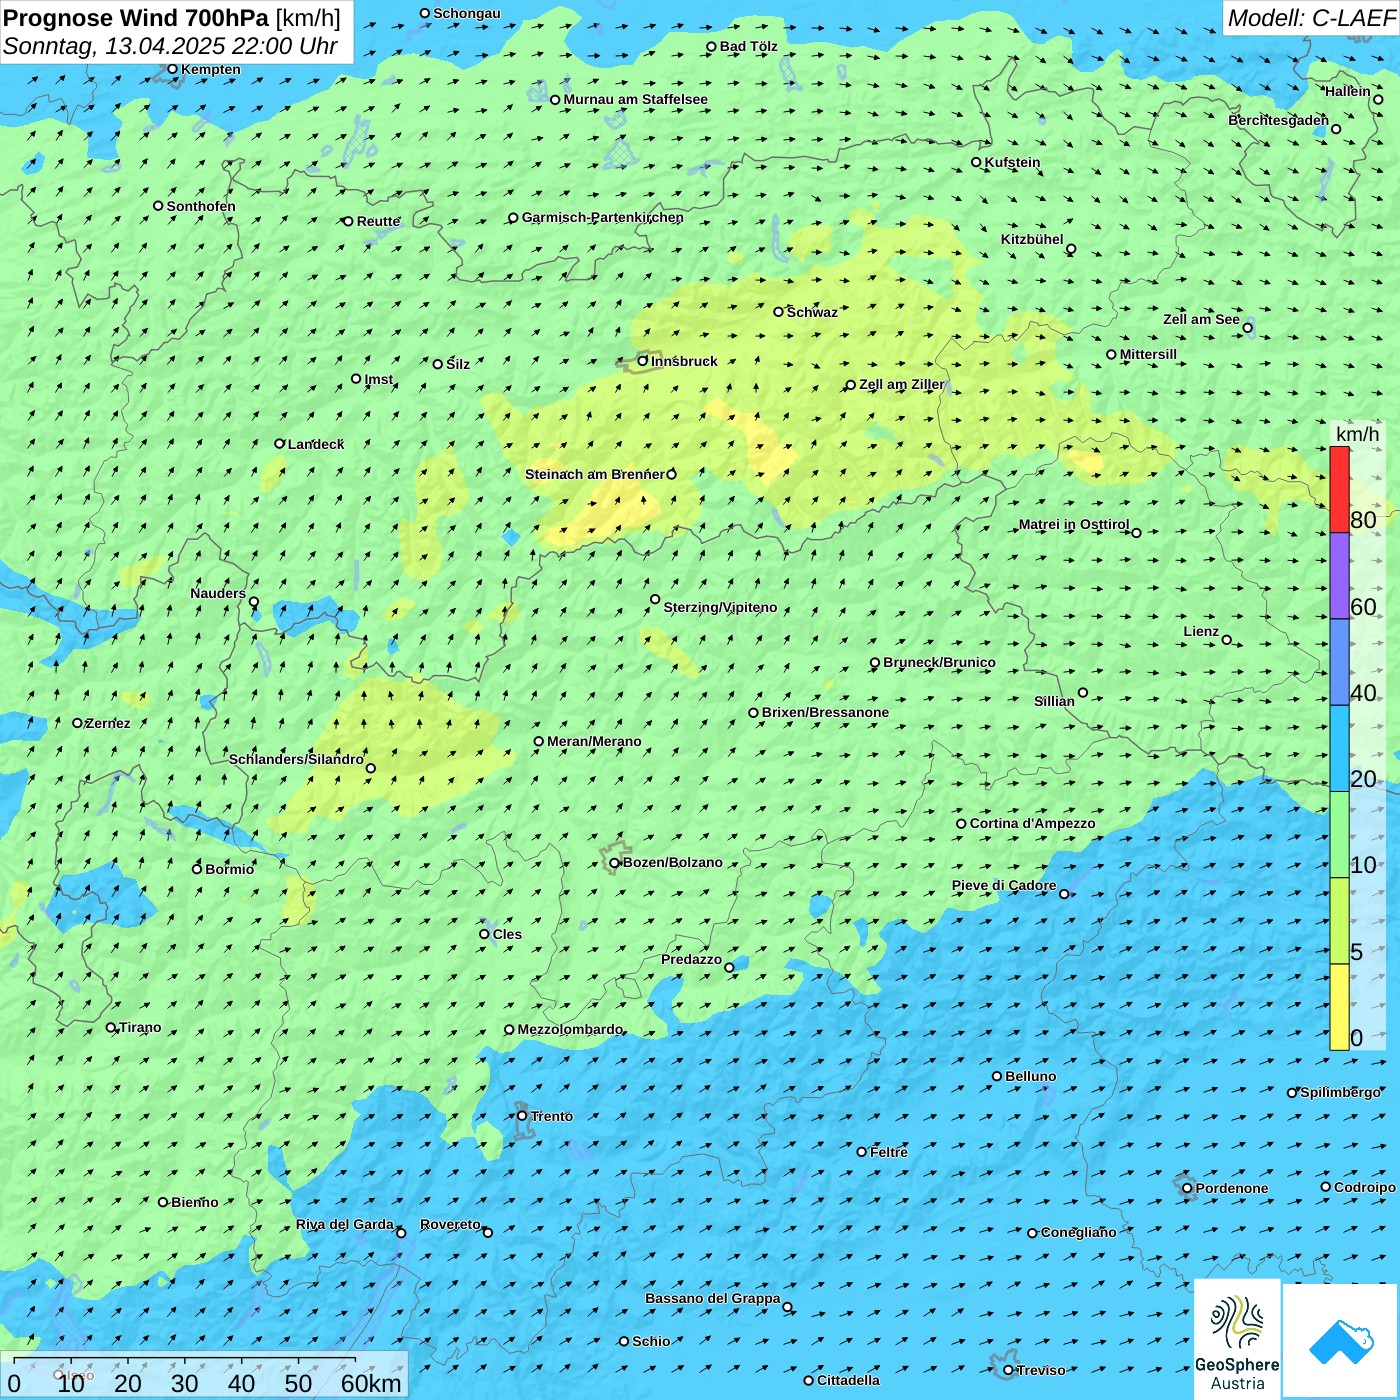Click the light green 10 km/h legend band
Image resolution: width=1400 pixels, height=1400 pixels.
(1339, 834)
